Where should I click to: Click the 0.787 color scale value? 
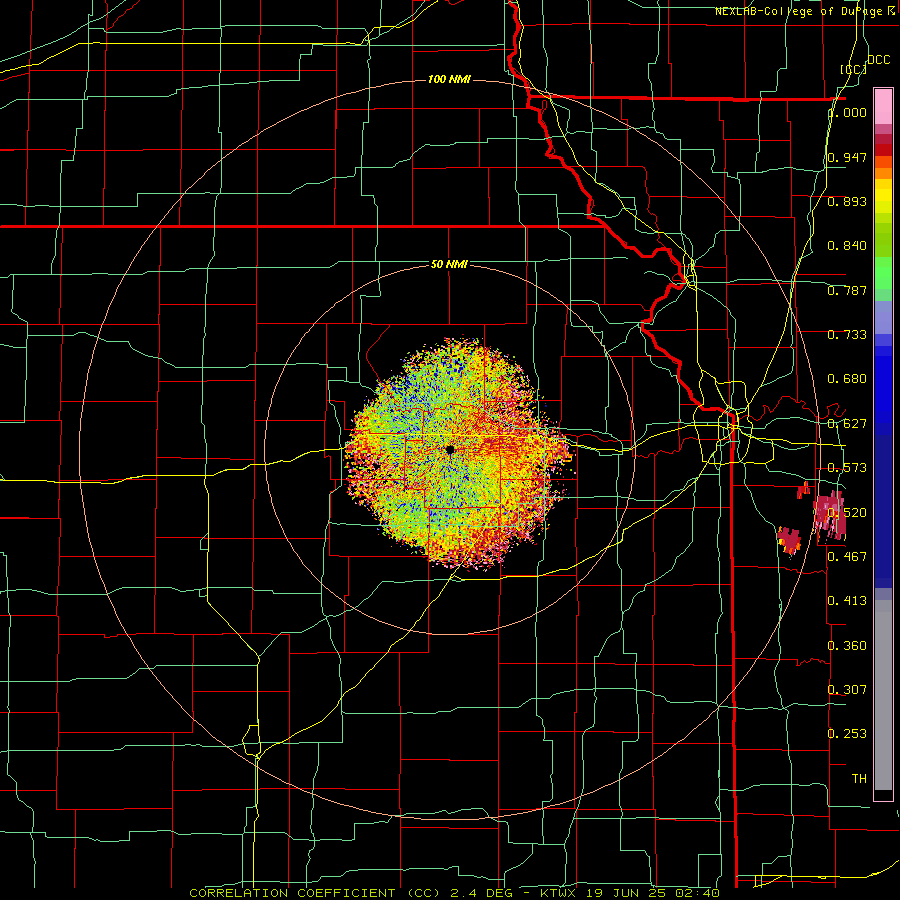[x=847, y=290]
